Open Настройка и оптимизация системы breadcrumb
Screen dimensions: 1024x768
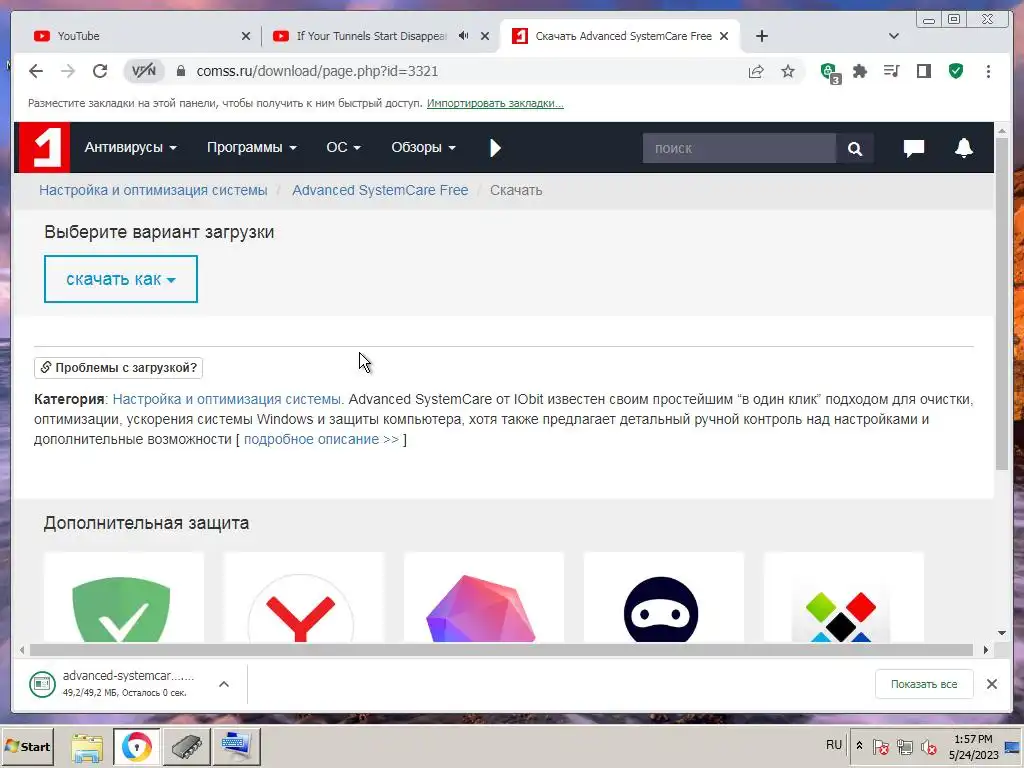click(x=153, y=190)
